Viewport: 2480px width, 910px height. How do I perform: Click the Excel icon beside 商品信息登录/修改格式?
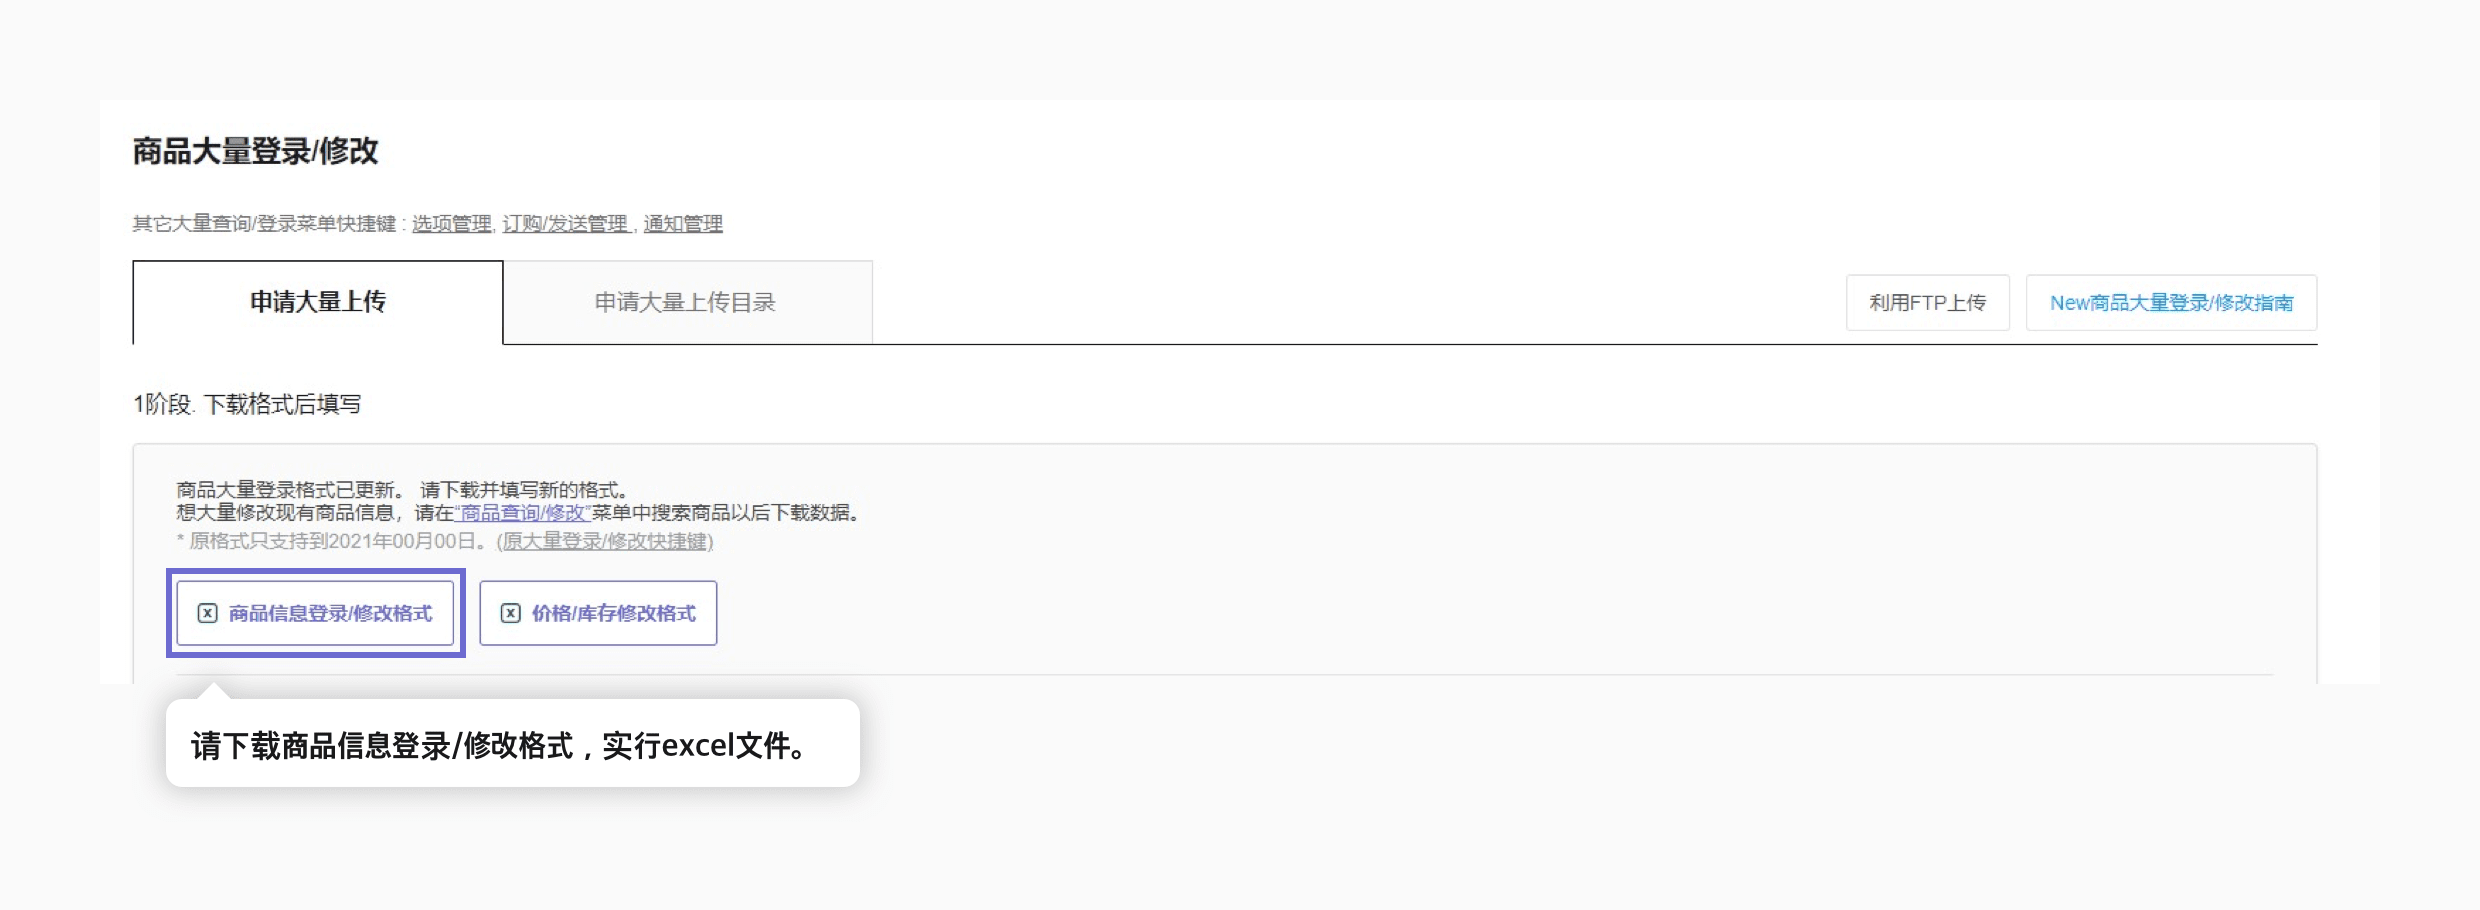coord(207,613)
